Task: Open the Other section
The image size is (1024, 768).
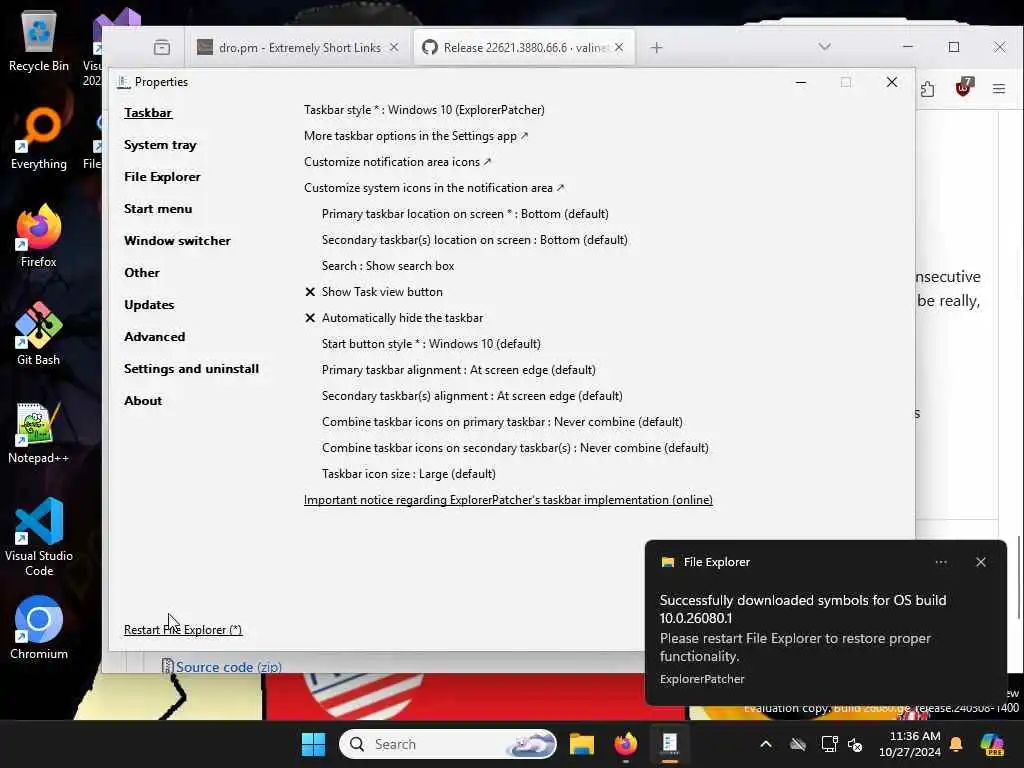Action: (x=142, y=272)
